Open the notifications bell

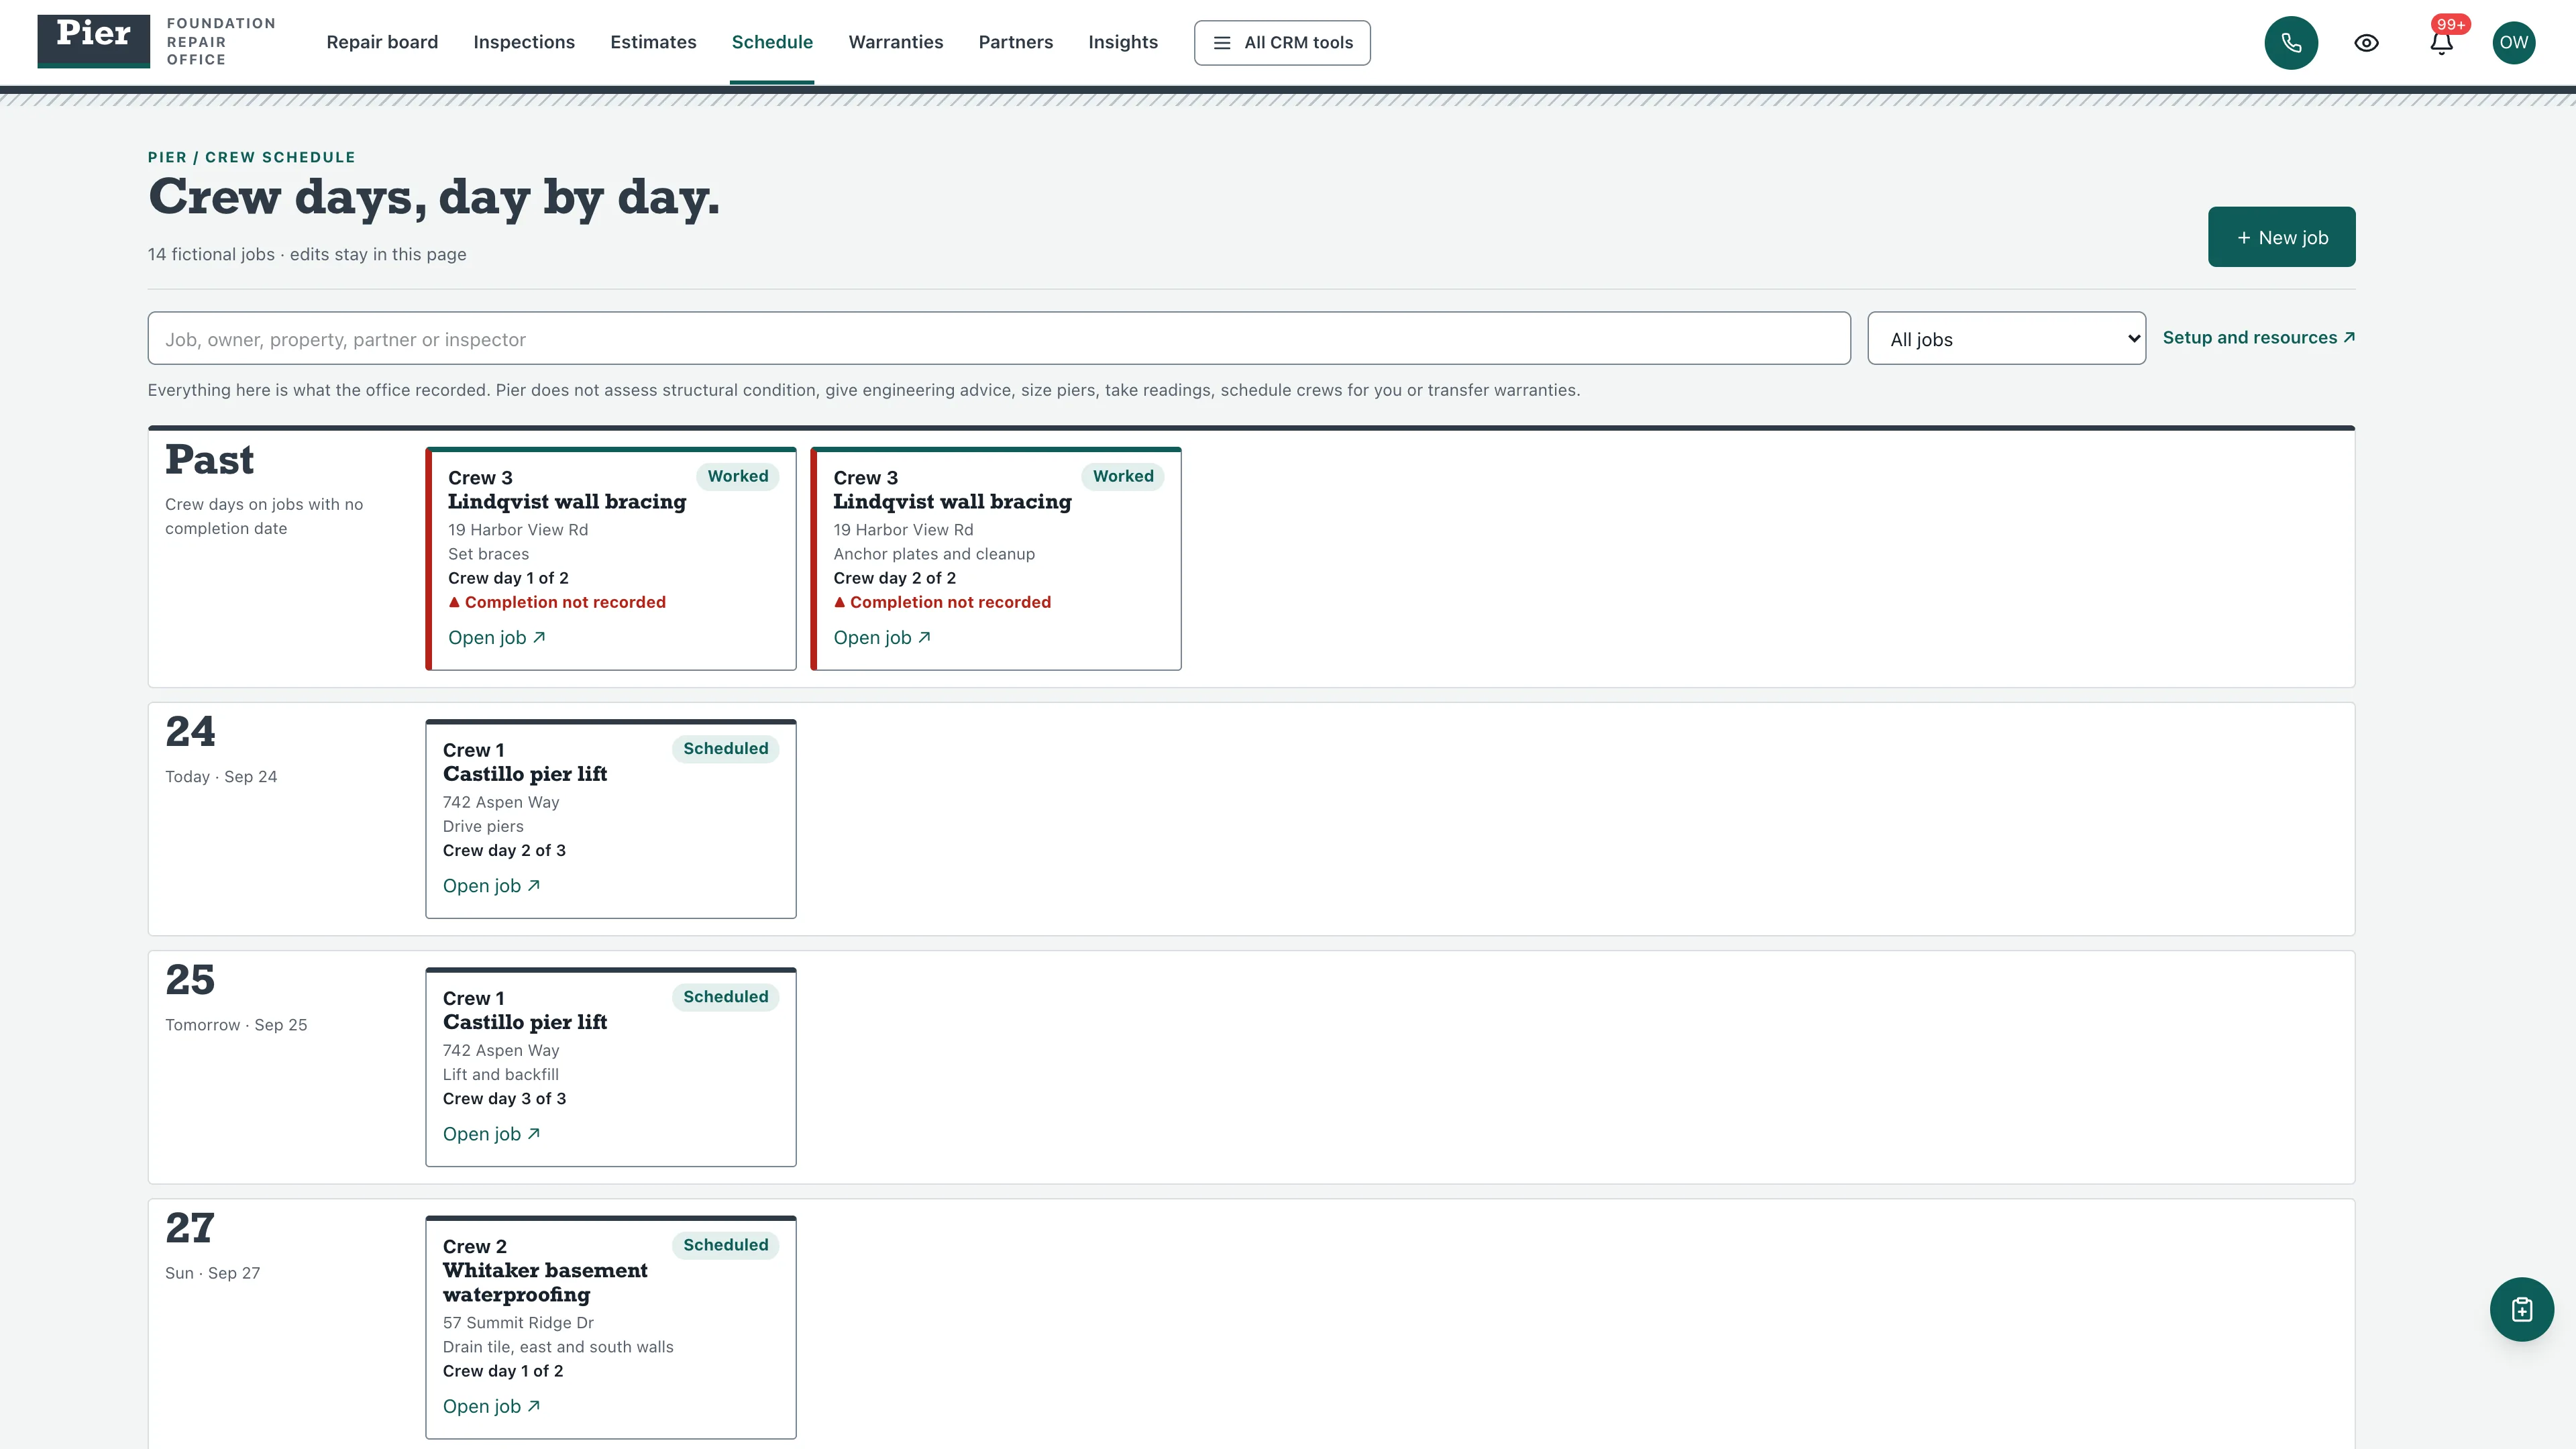(x=2441, y=43)
